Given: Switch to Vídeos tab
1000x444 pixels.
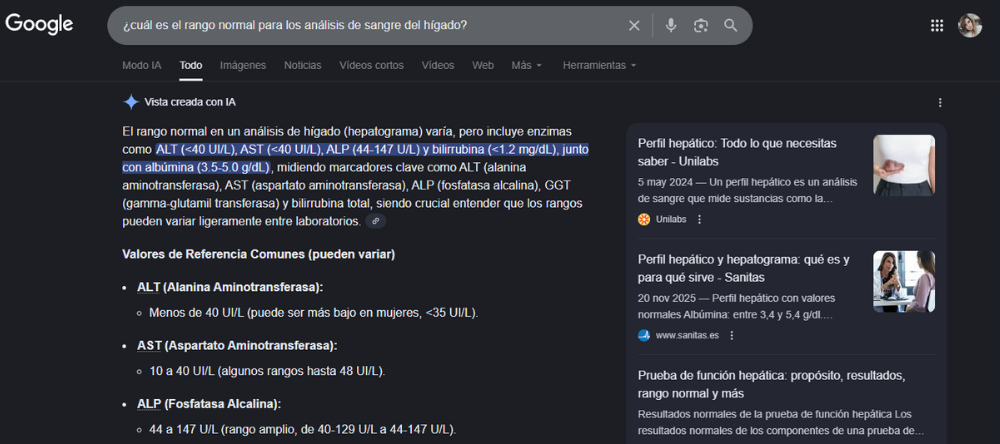Looking at the screenshot, I should 438,65.
